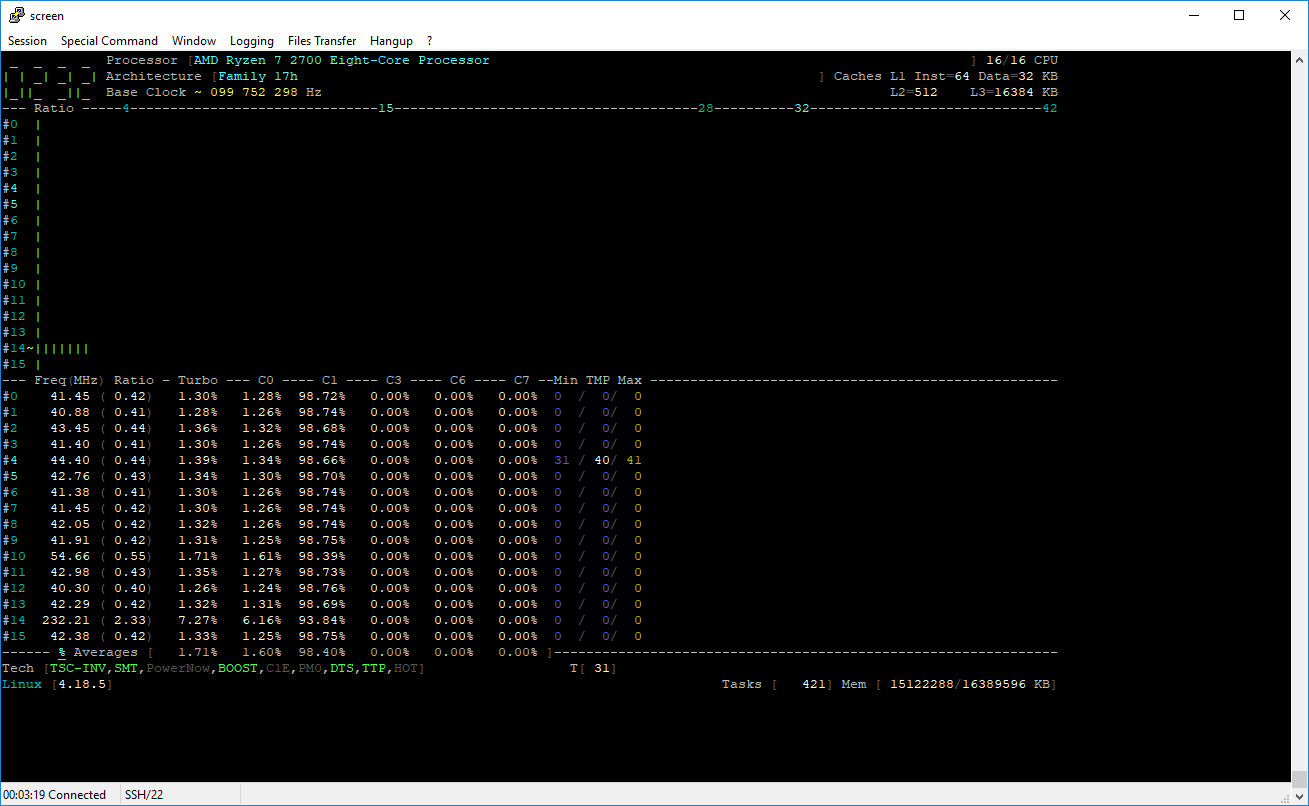Screen dimensions: 1309x806
Task: Click the 00:03:19 Connected status text
Action: pos(55,795)
